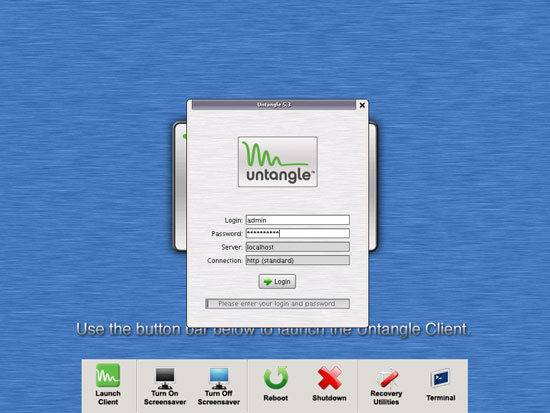Open the Terminal
The width and height of the screenshot is (550, 413).
tap(441, 385)
